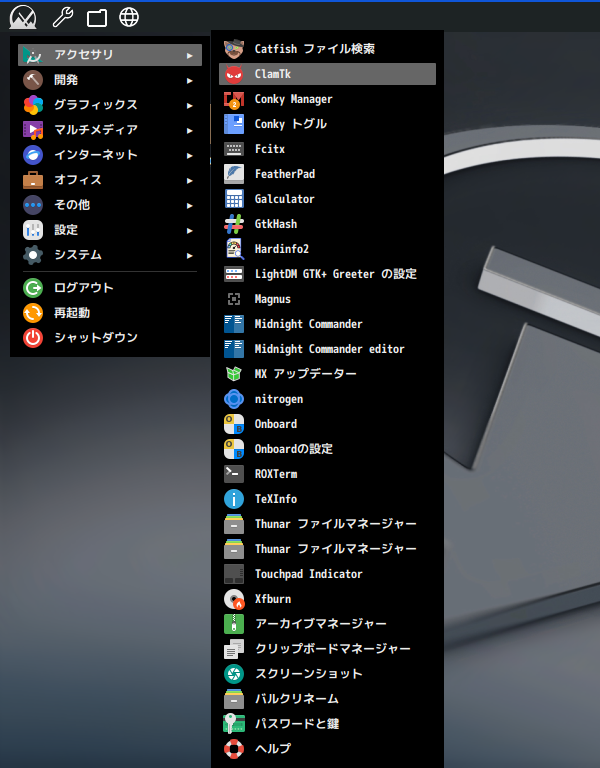
Task: Click the パスワードと鍵 key icon
Action: tap(234, 724)
